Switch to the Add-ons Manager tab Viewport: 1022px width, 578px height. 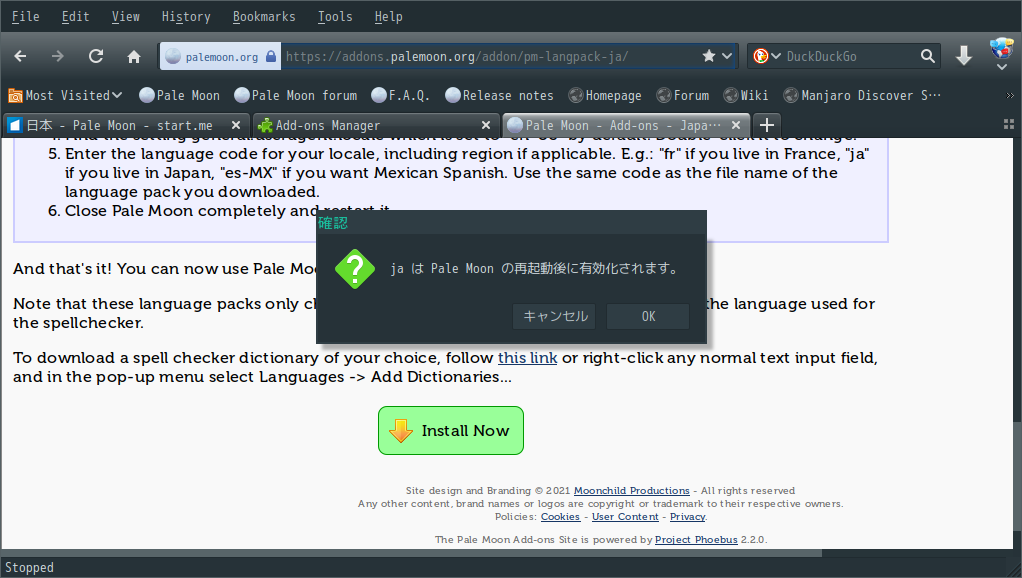click(375, 125)
